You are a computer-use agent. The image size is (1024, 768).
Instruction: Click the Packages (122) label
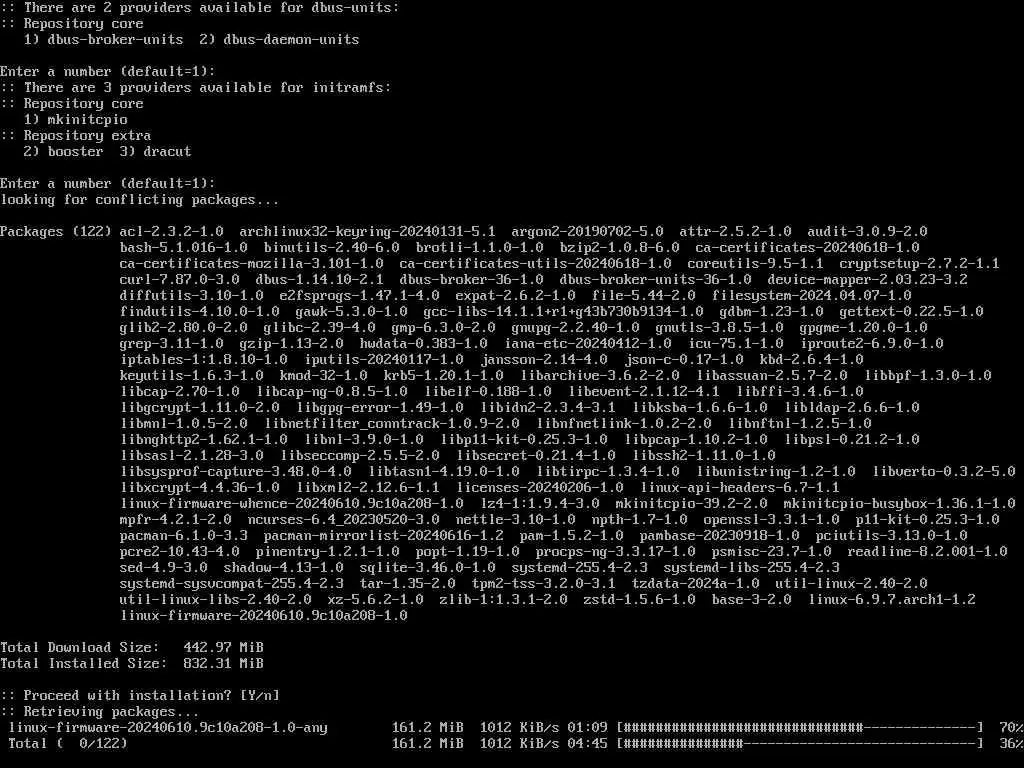coord(56,232)
